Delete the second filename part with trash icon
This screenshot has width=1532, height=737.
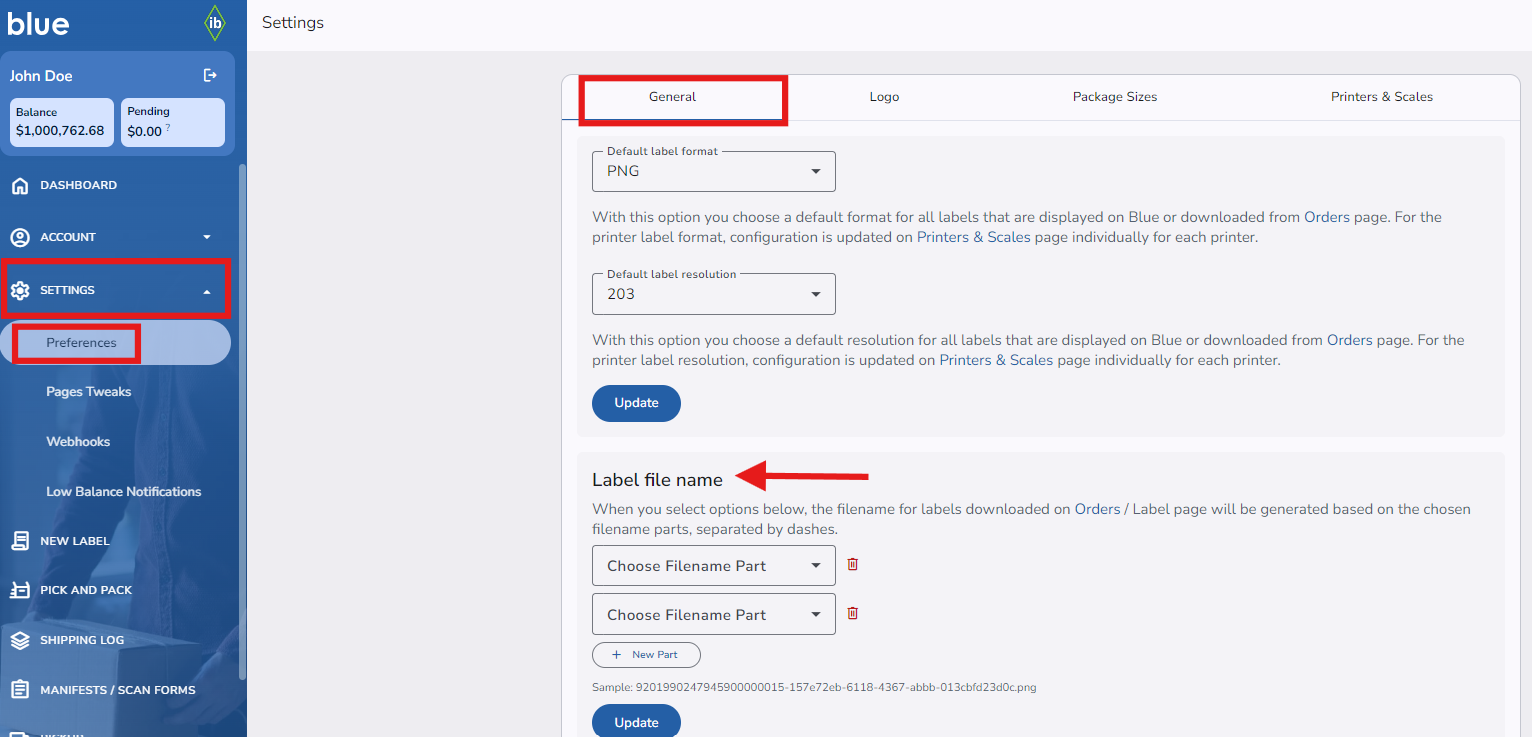coord(853,613)
